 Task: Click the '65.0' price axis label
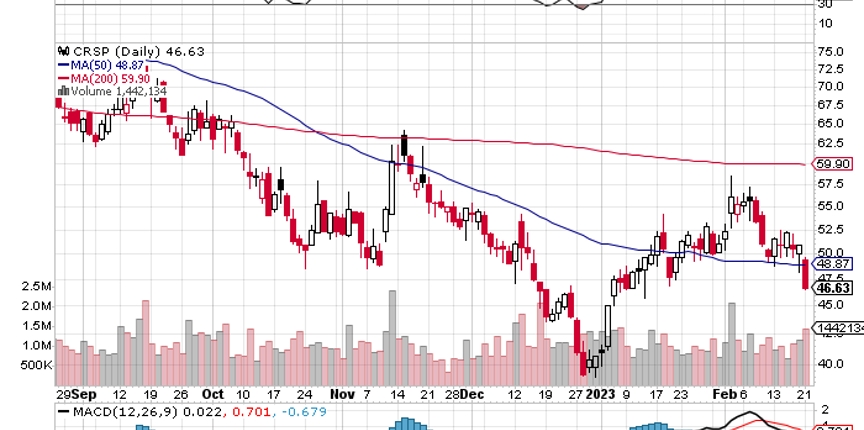point(830,123)
